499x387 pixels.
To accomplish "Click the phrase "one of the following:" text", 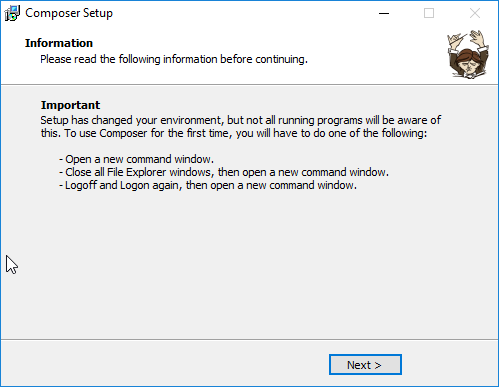I will tap(378, 133).
